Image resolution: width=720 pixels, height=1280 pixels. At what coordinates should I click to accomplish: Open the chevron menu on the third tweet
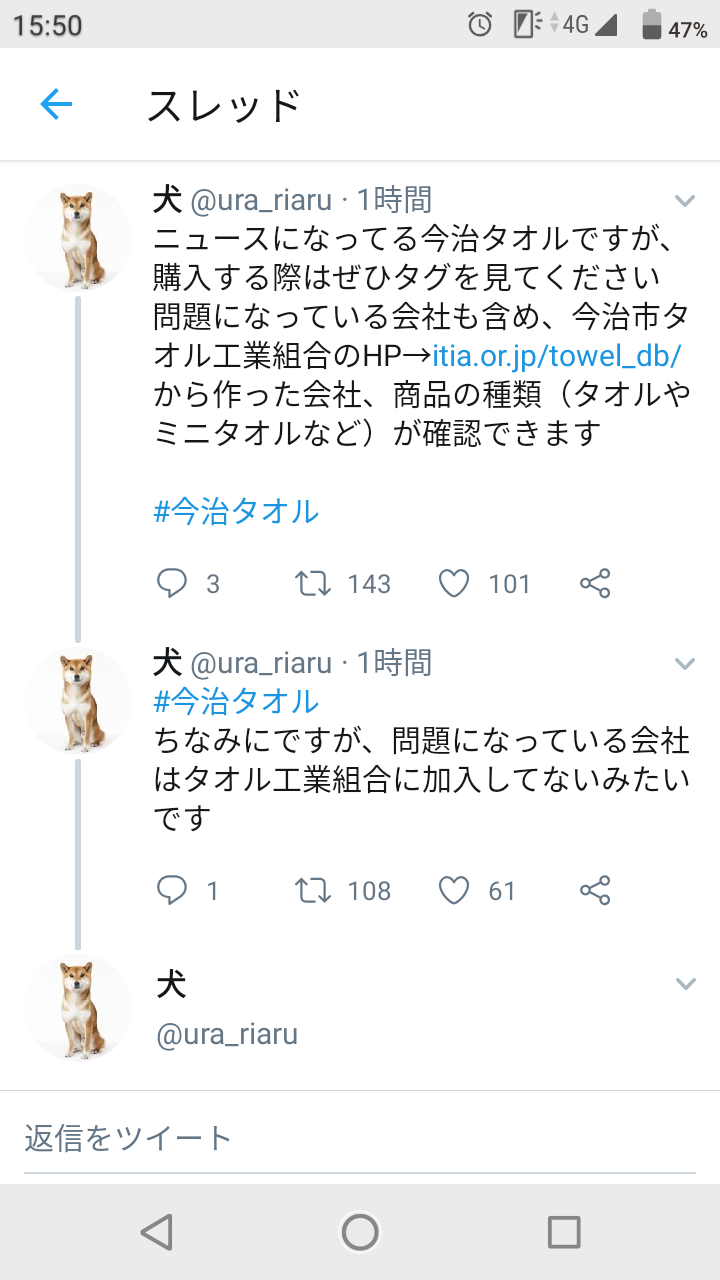tap(685, 982)
